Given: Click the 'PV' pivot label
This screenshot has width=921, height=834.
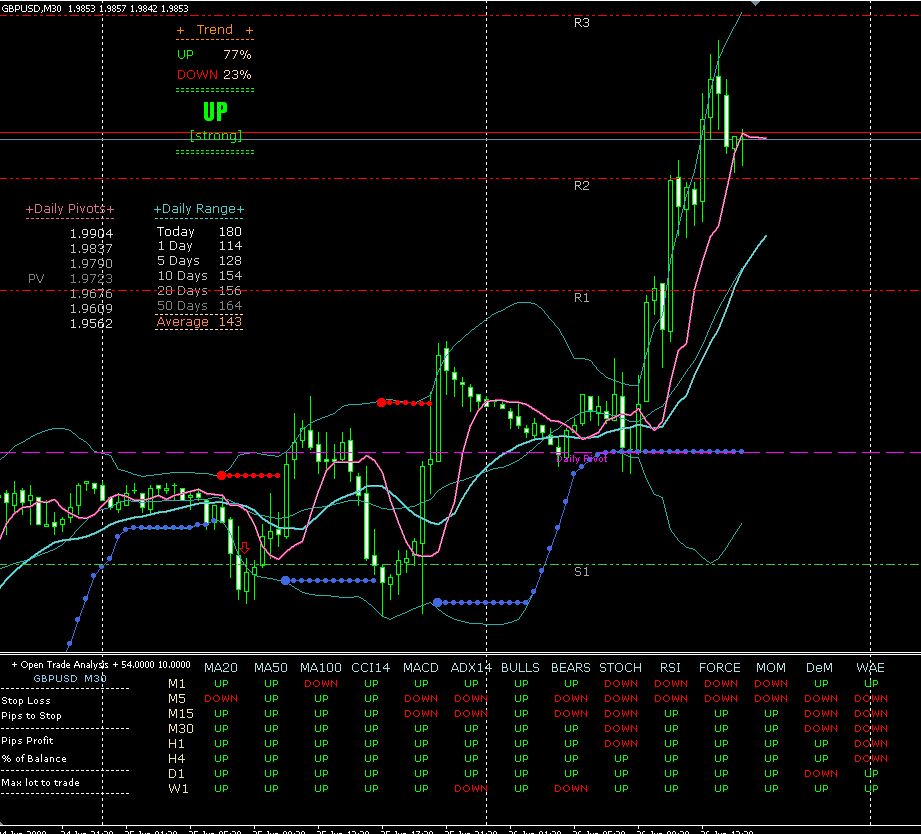Looking at the screenshot, I should pyautogui.click(x=36, y=278).
